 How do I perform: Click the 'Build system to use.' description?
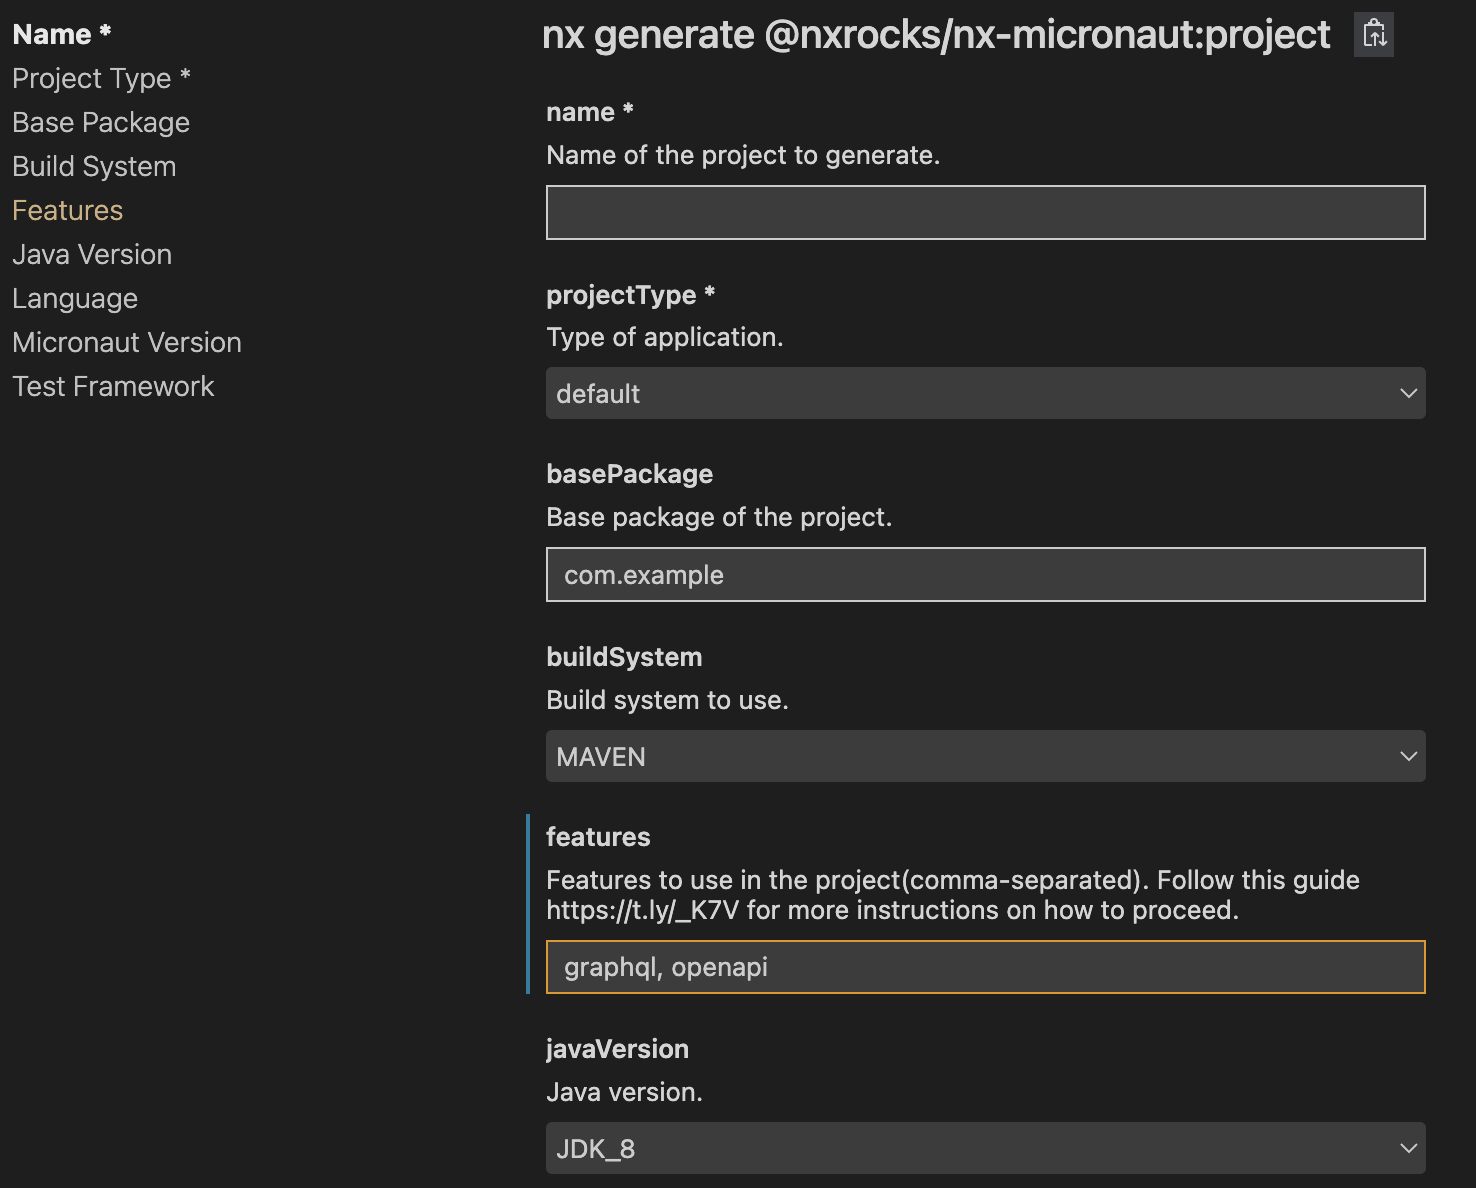pyautogui.click(x=667, y=701)
